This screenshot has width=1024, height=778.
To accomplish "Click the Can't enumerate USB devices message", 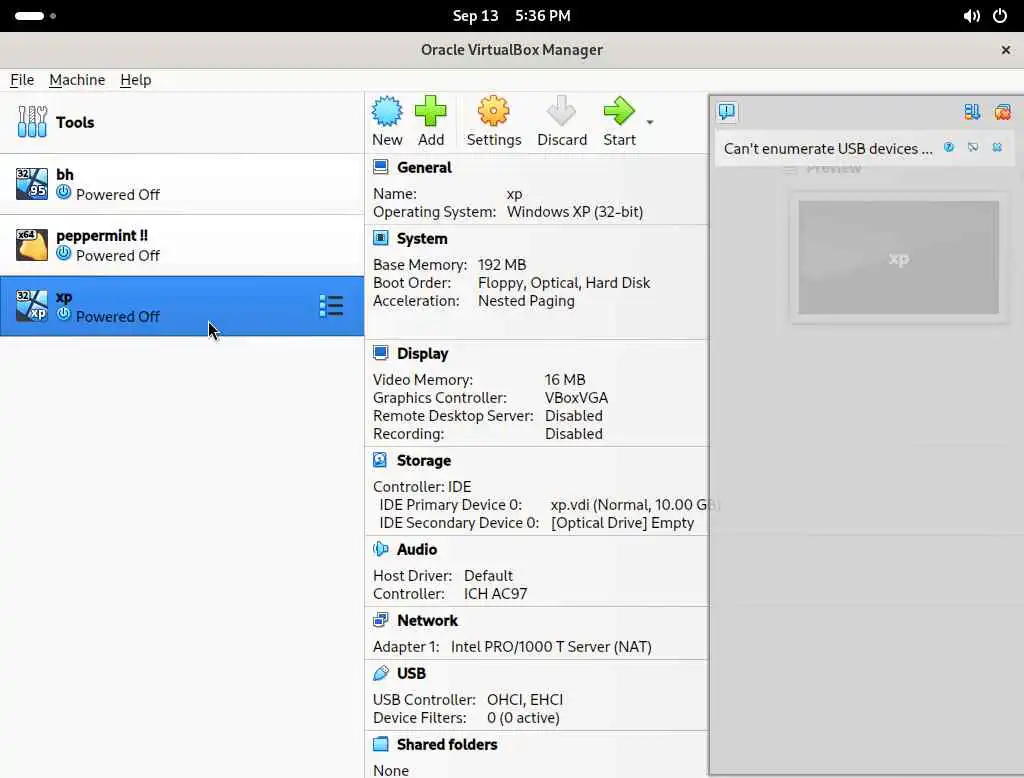I will [x=828, y=149].
